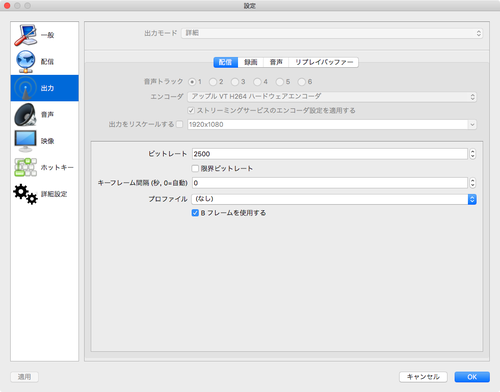Select audio track 4 radio button
500x392 pixels.
[257, 82]
